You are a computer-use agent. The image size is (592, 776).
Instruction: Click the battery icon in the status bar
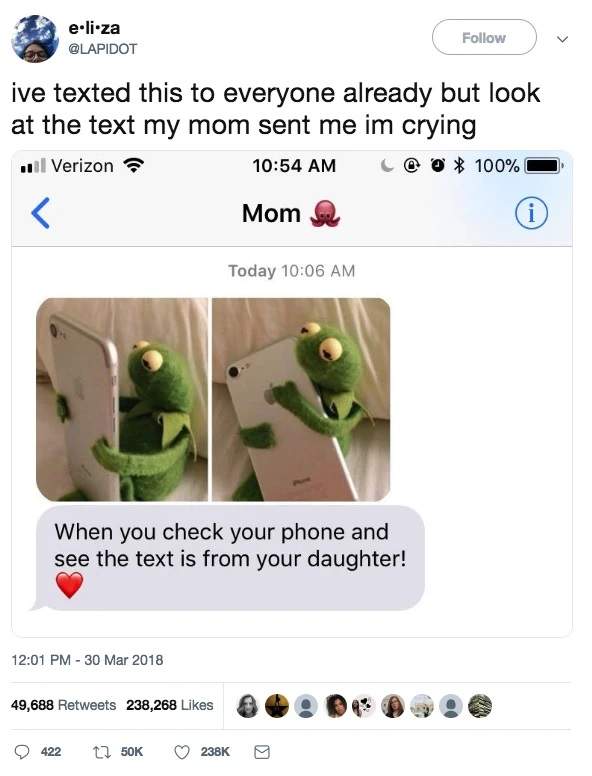[x=544, y=165]
